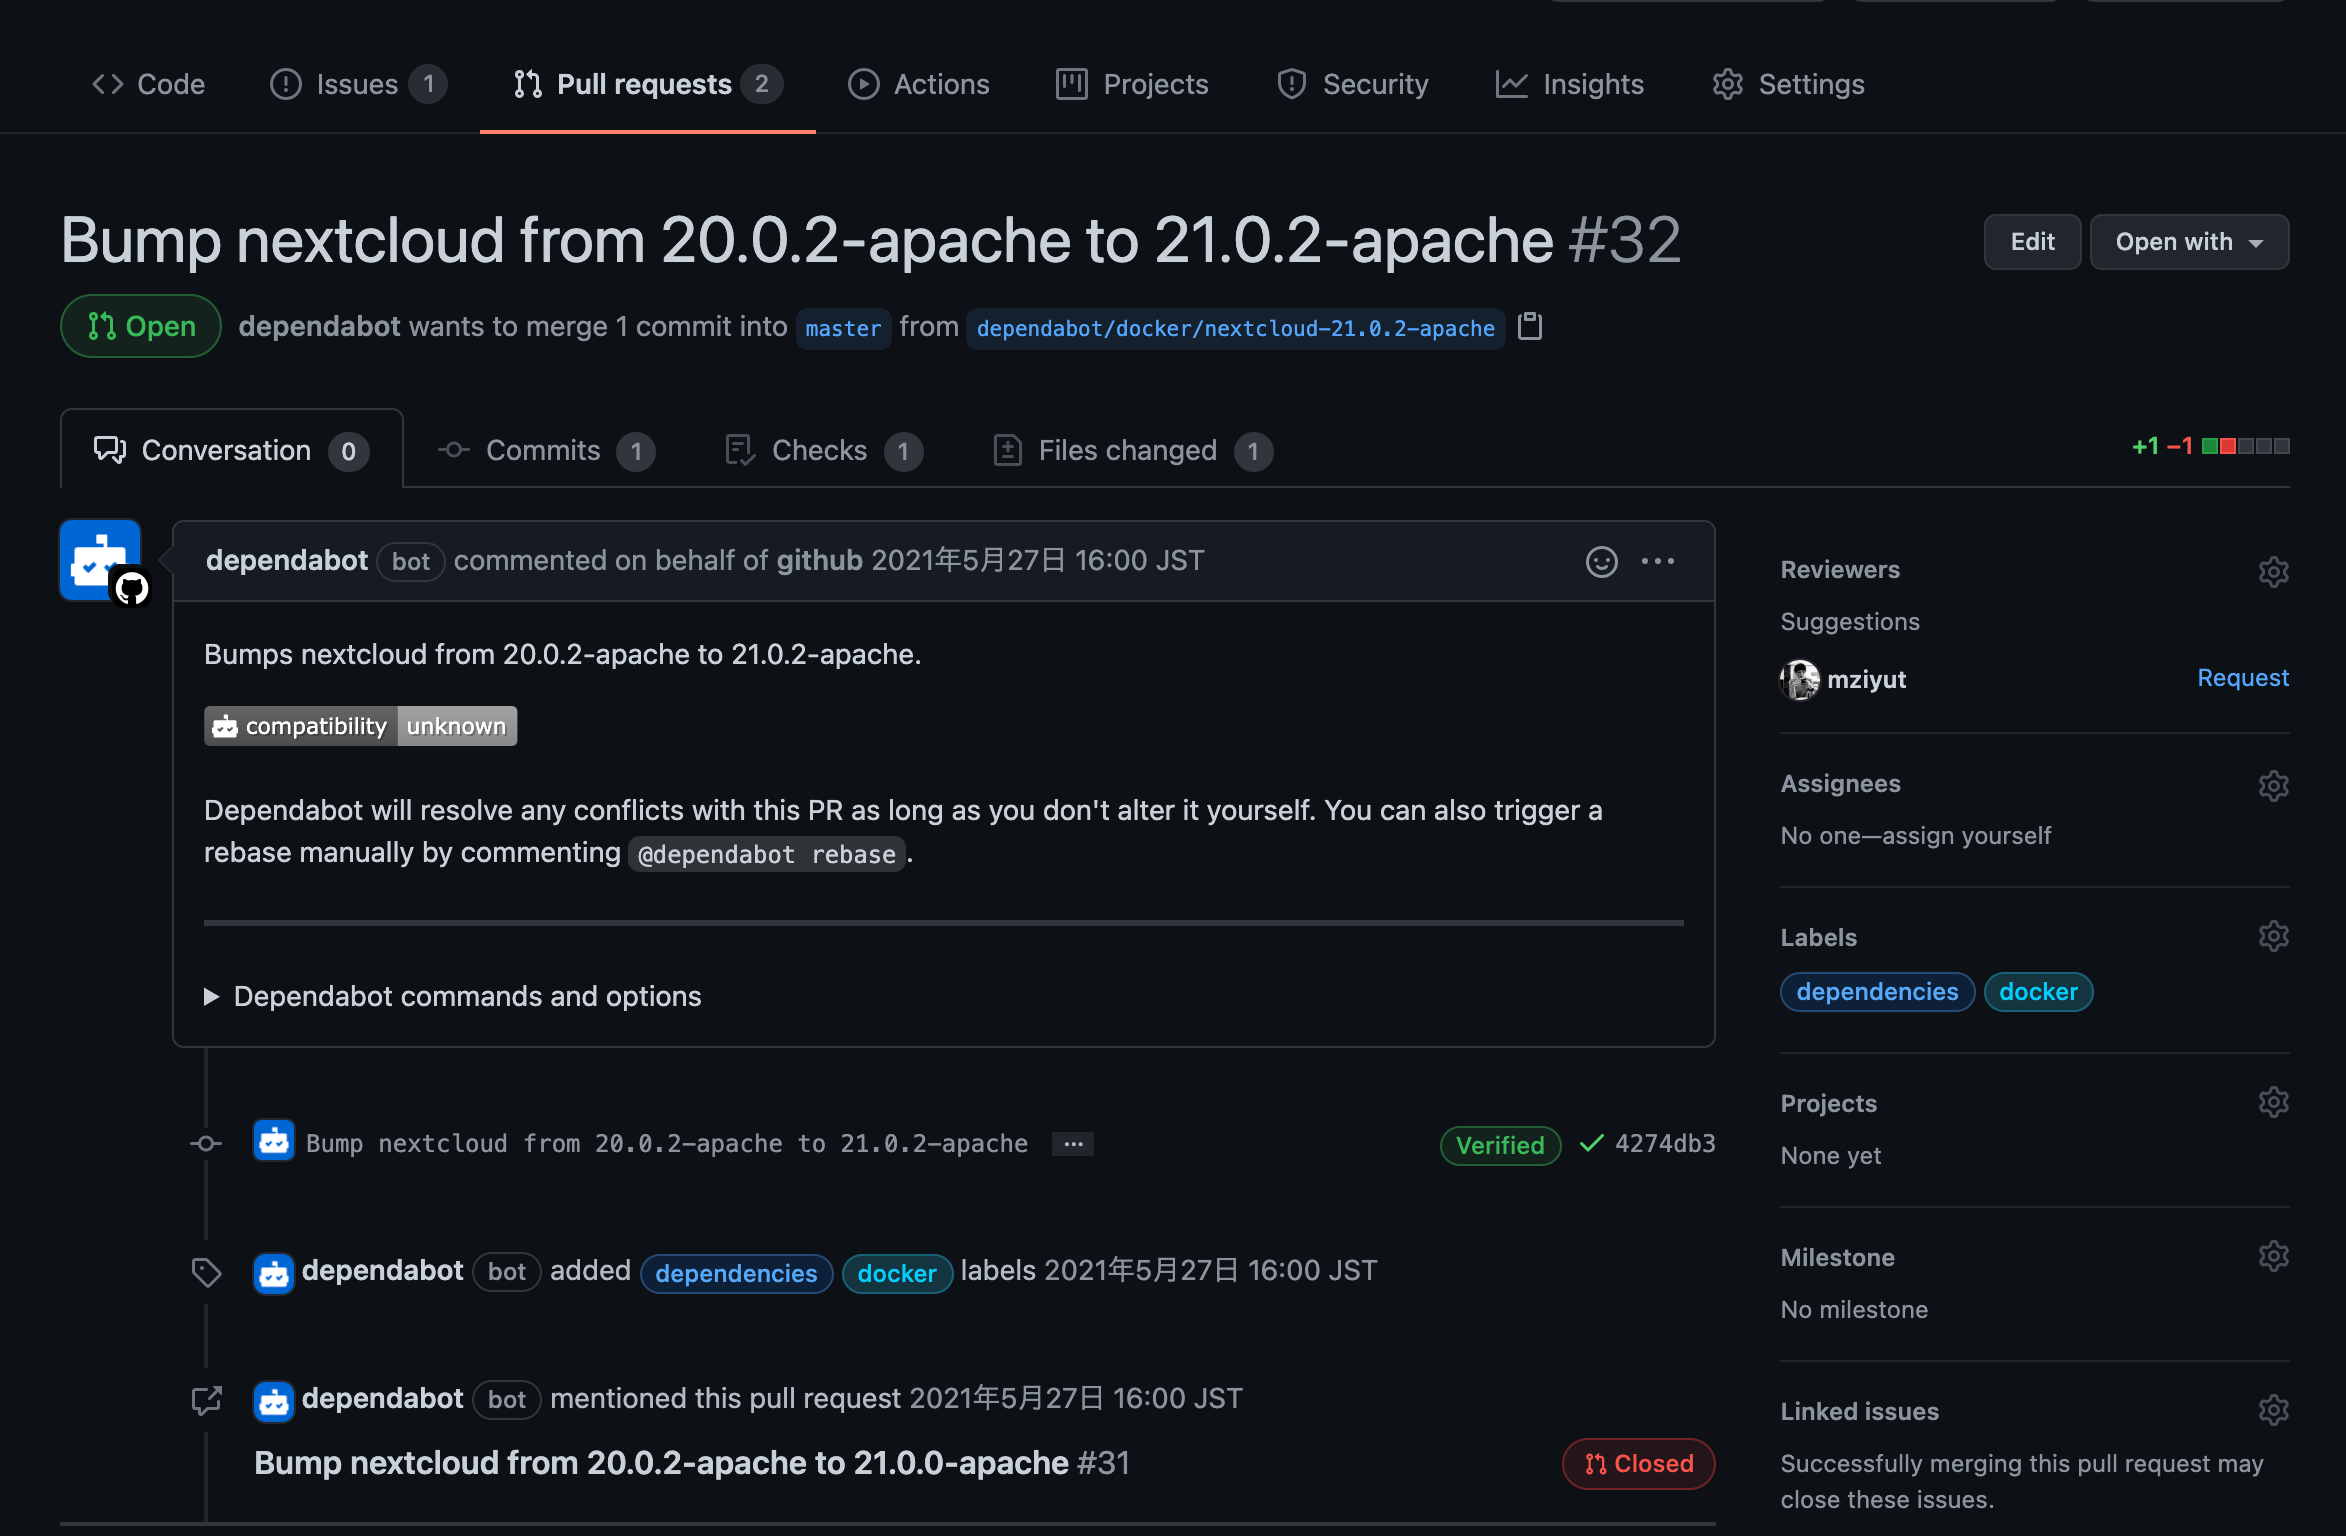Click 'assign yourself' link

click(x=1967, y=836)
